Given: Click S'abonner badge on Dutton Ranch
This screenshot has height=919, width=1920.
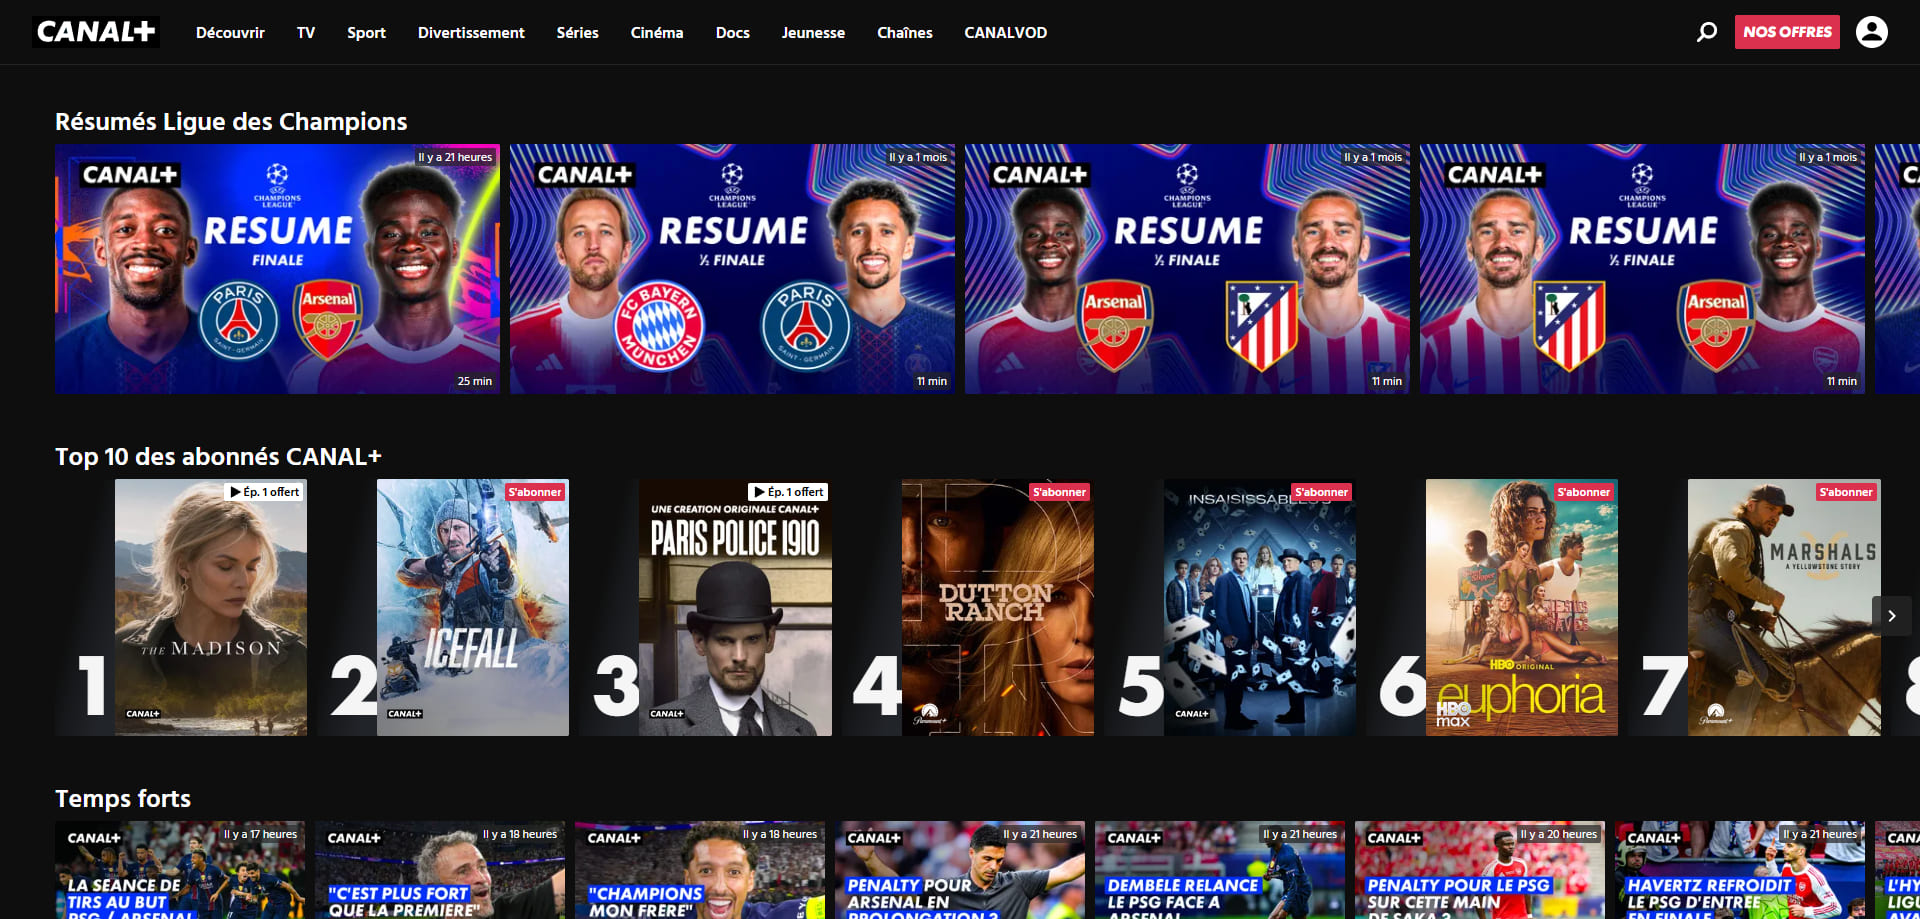Looking at the screenshot, I should click(x=1059, y=492).
